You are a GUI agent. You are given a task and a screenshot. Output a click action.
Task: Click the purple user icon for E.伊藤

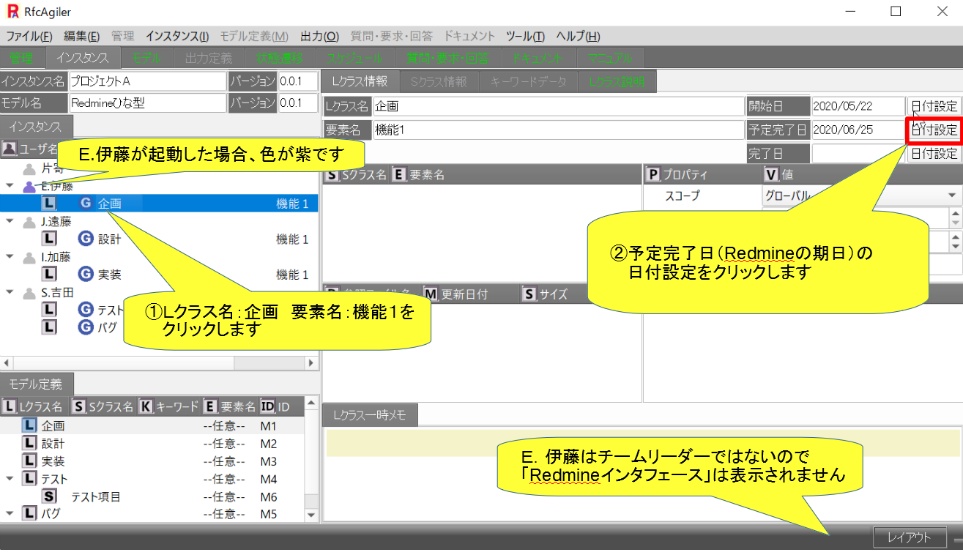coord(28,186)
